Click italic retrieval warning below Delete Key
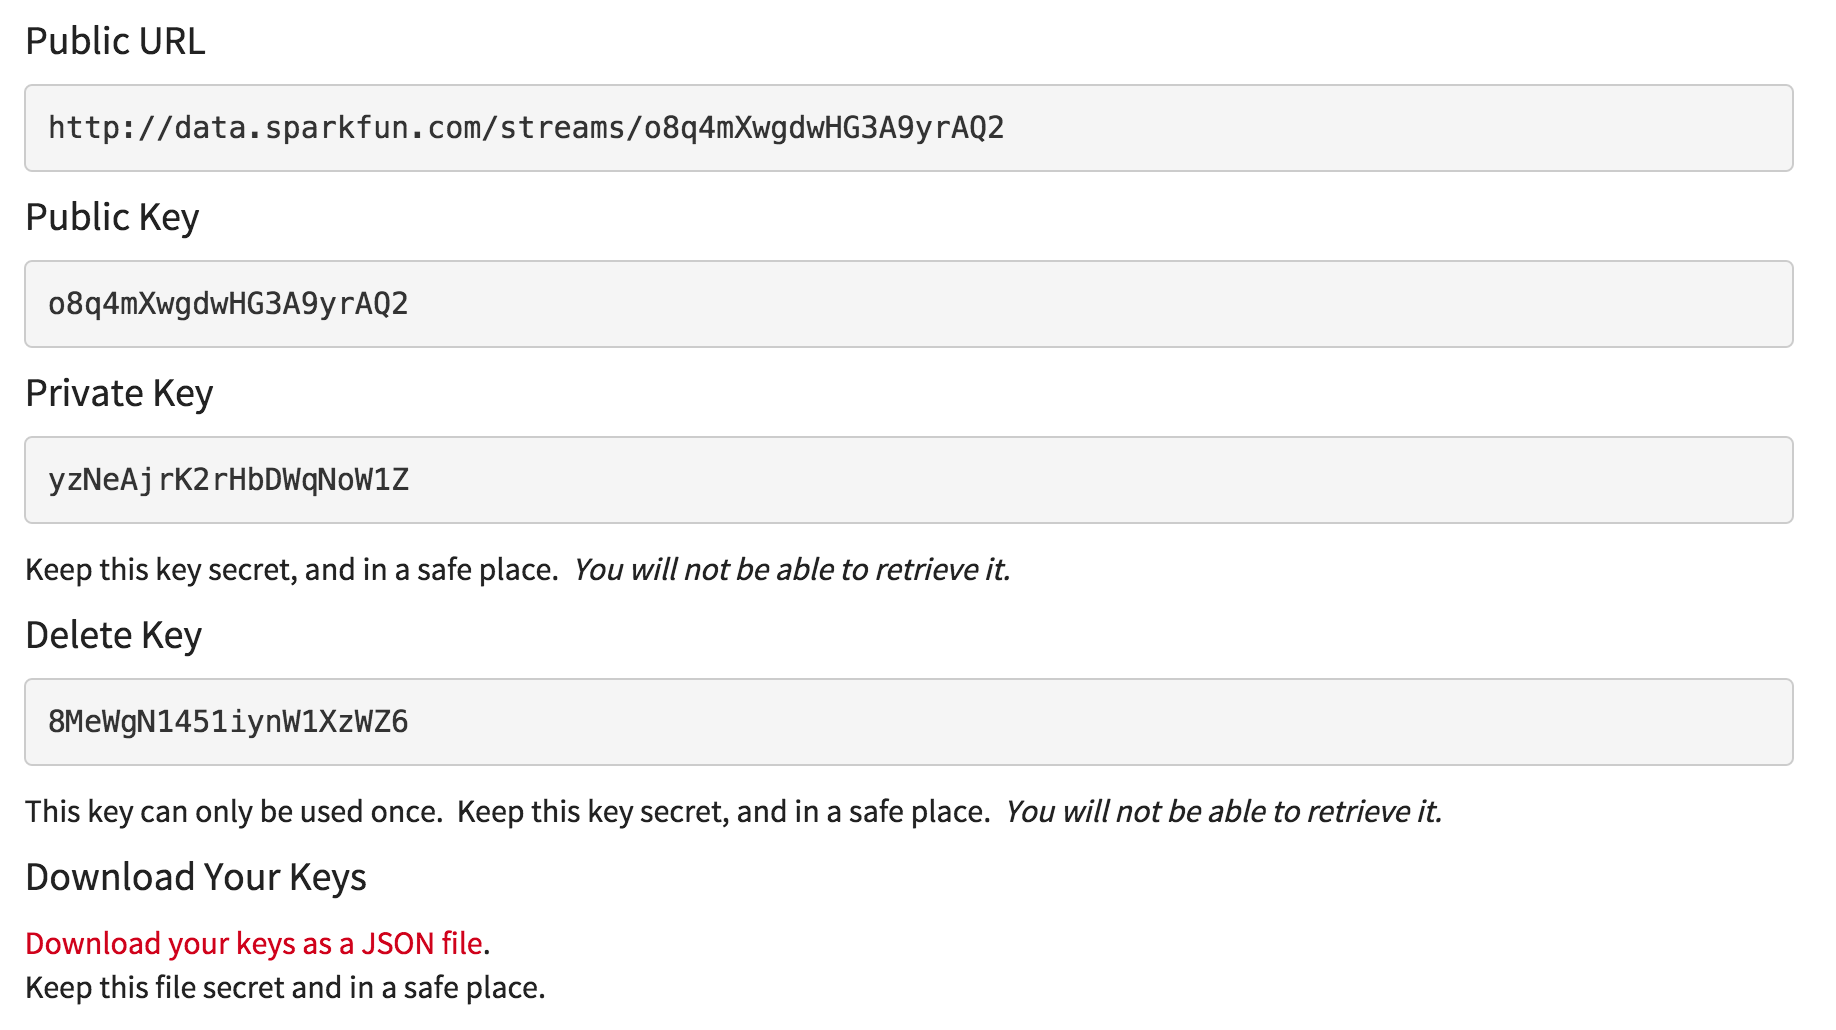Image resolution: width=1836 pixels, height=1030 pixels. [1224, 811]
